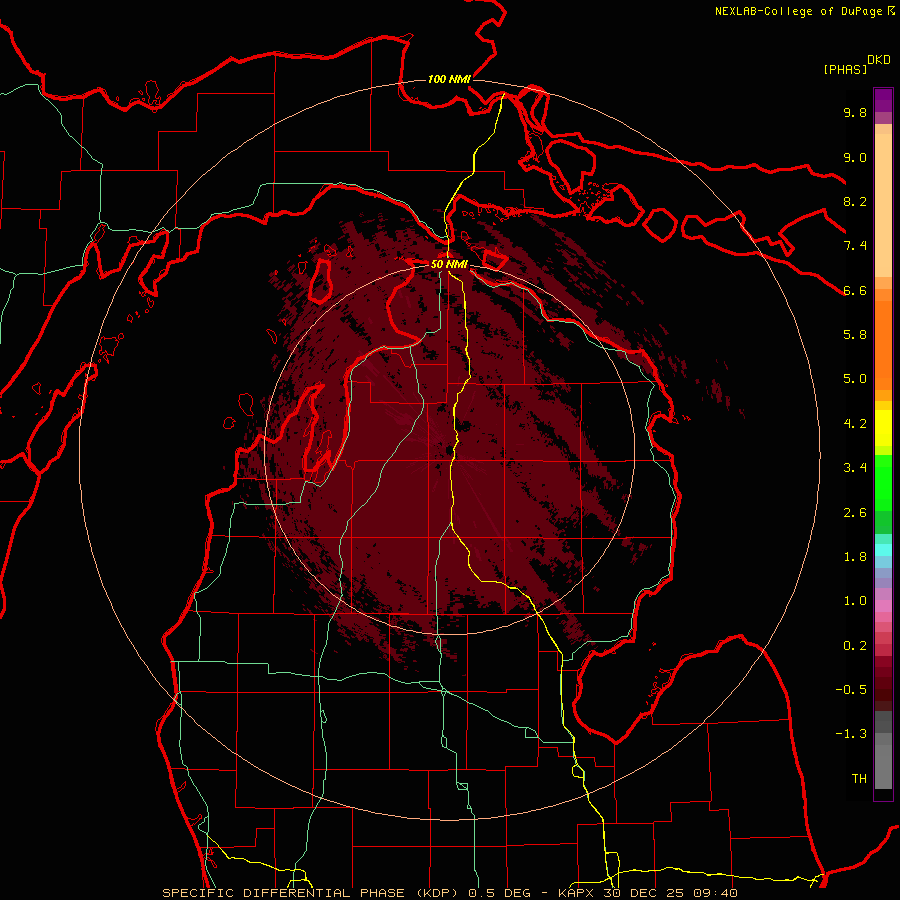Viewport: 900px width, 900px height.
Task: Click the 8.2 legend value
Action: [855, 201]
